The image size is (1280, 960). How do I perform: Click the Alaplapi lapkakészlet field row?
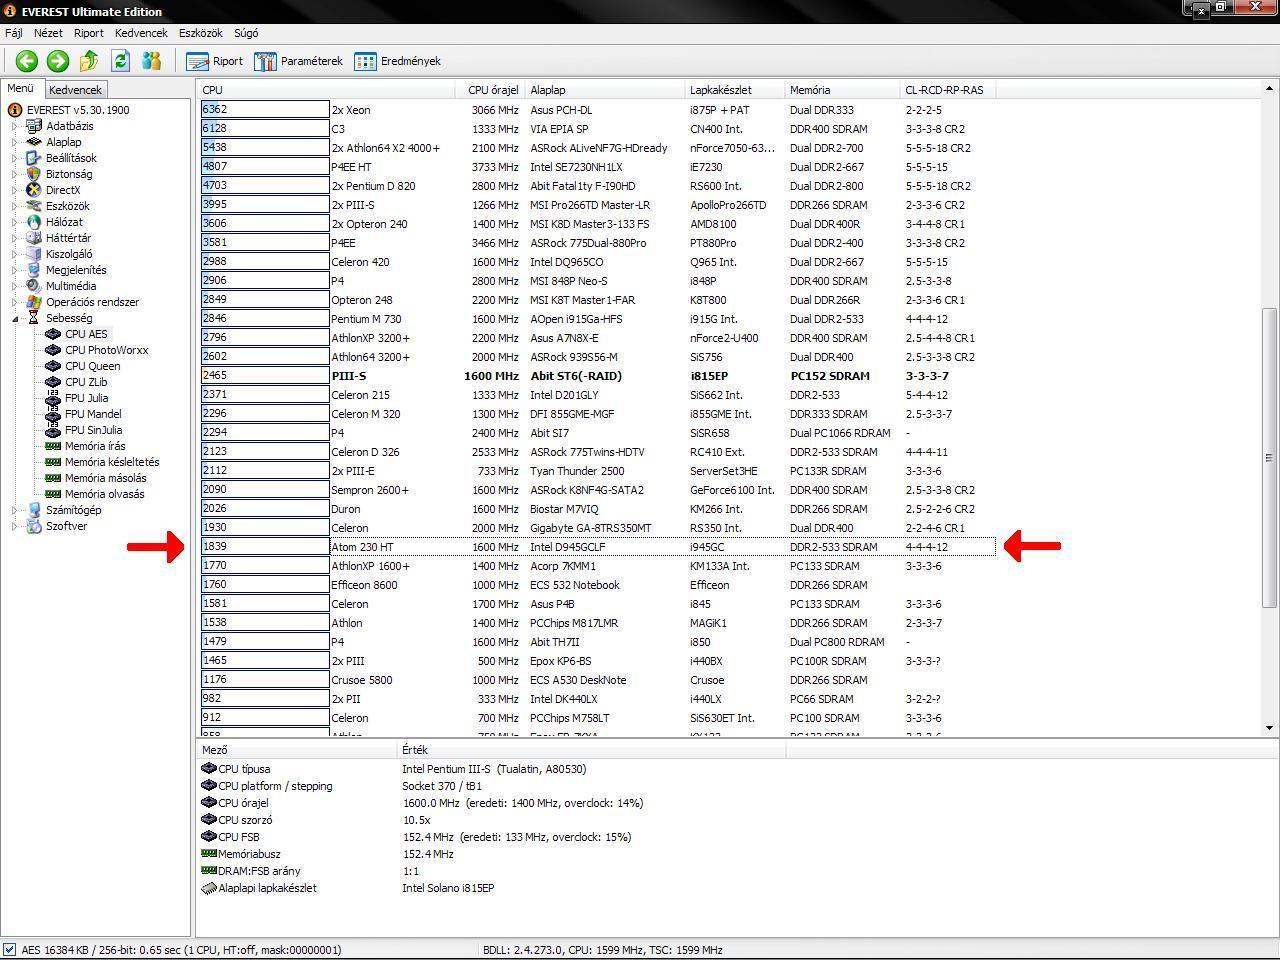coord(491,888)
